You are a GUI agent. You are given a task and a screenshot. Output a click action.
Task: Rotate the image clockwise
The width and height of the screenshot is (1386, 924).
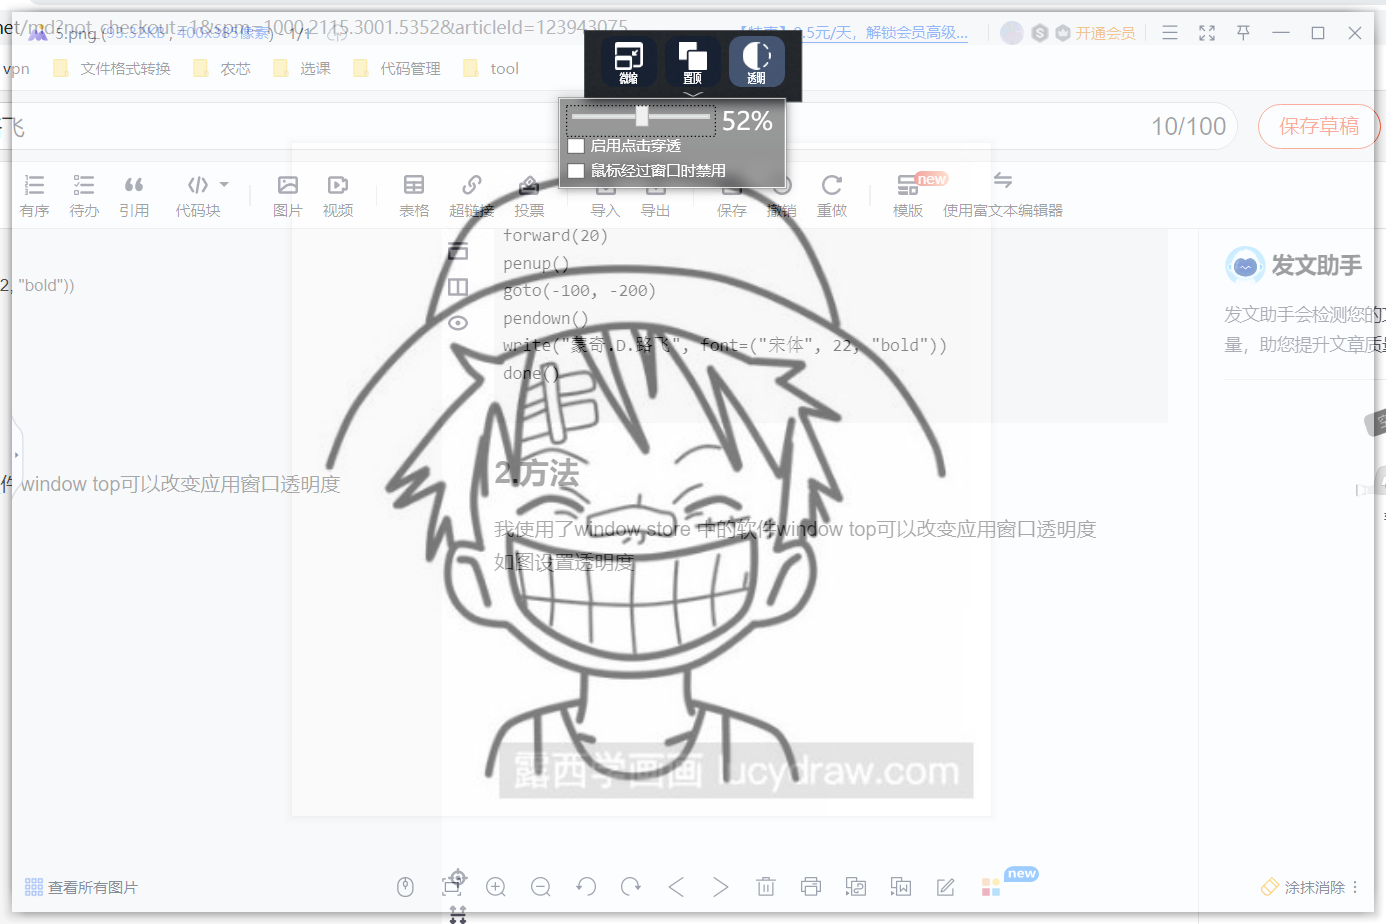point(631,887)
